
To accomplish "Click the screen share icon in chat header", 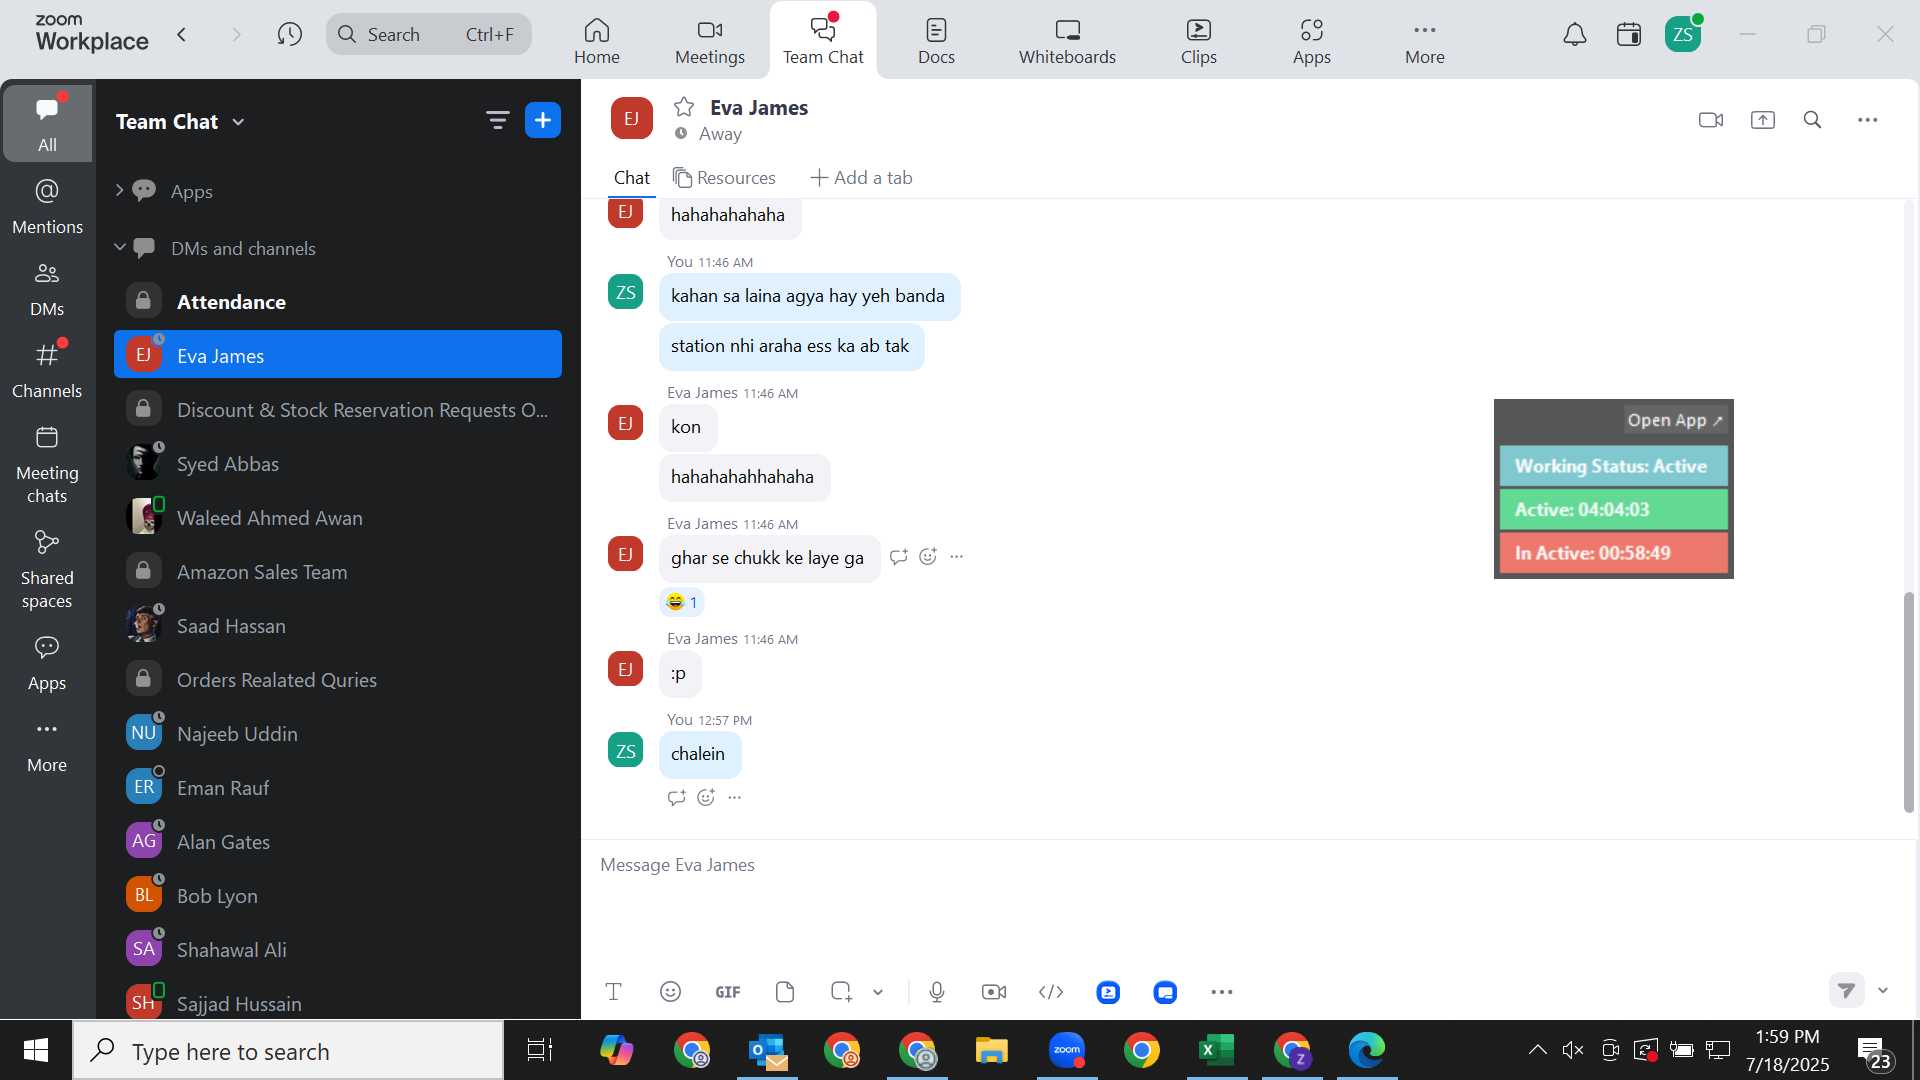I will [x=1762, y=120].
